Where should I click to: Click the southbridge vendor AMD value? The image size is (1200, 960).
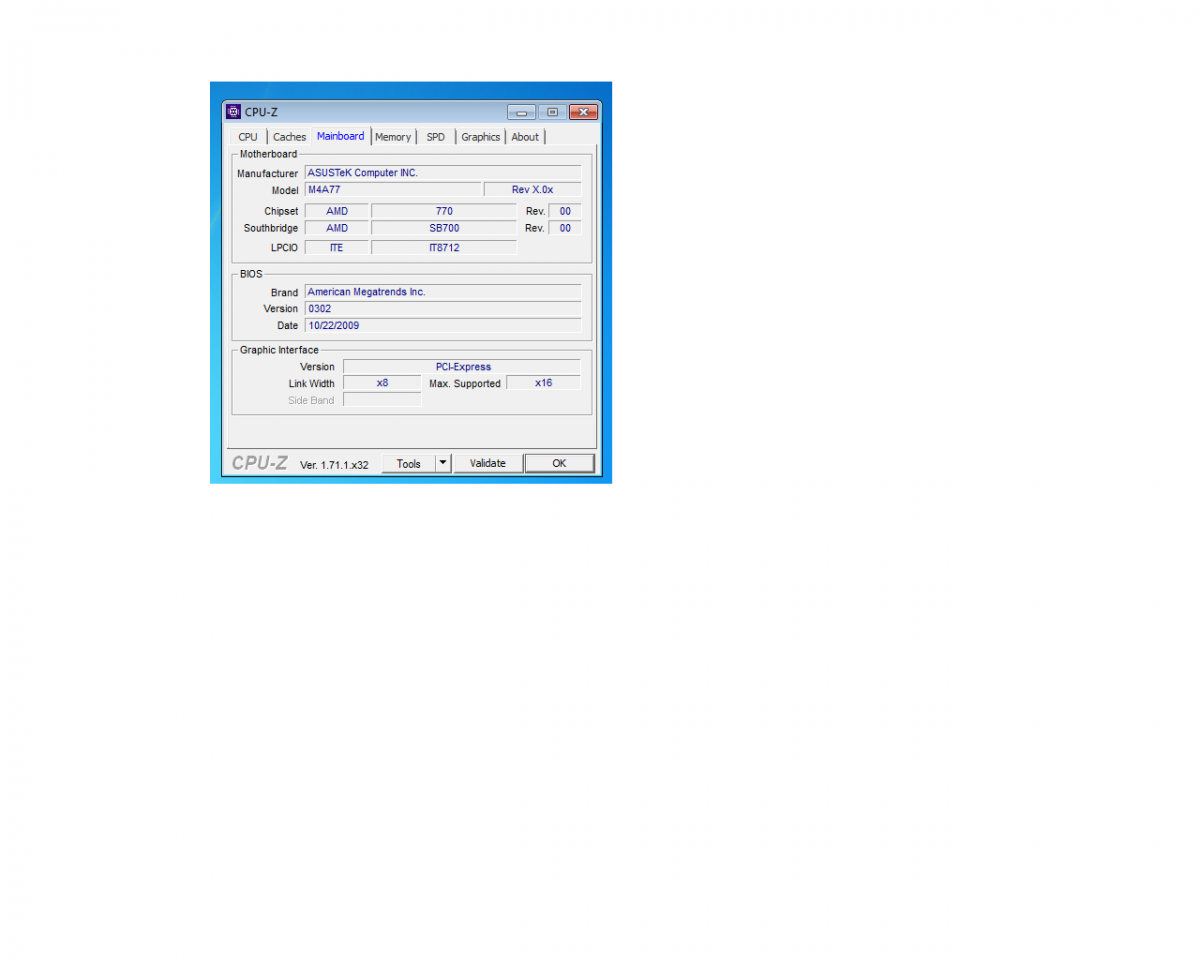[336, 228]
